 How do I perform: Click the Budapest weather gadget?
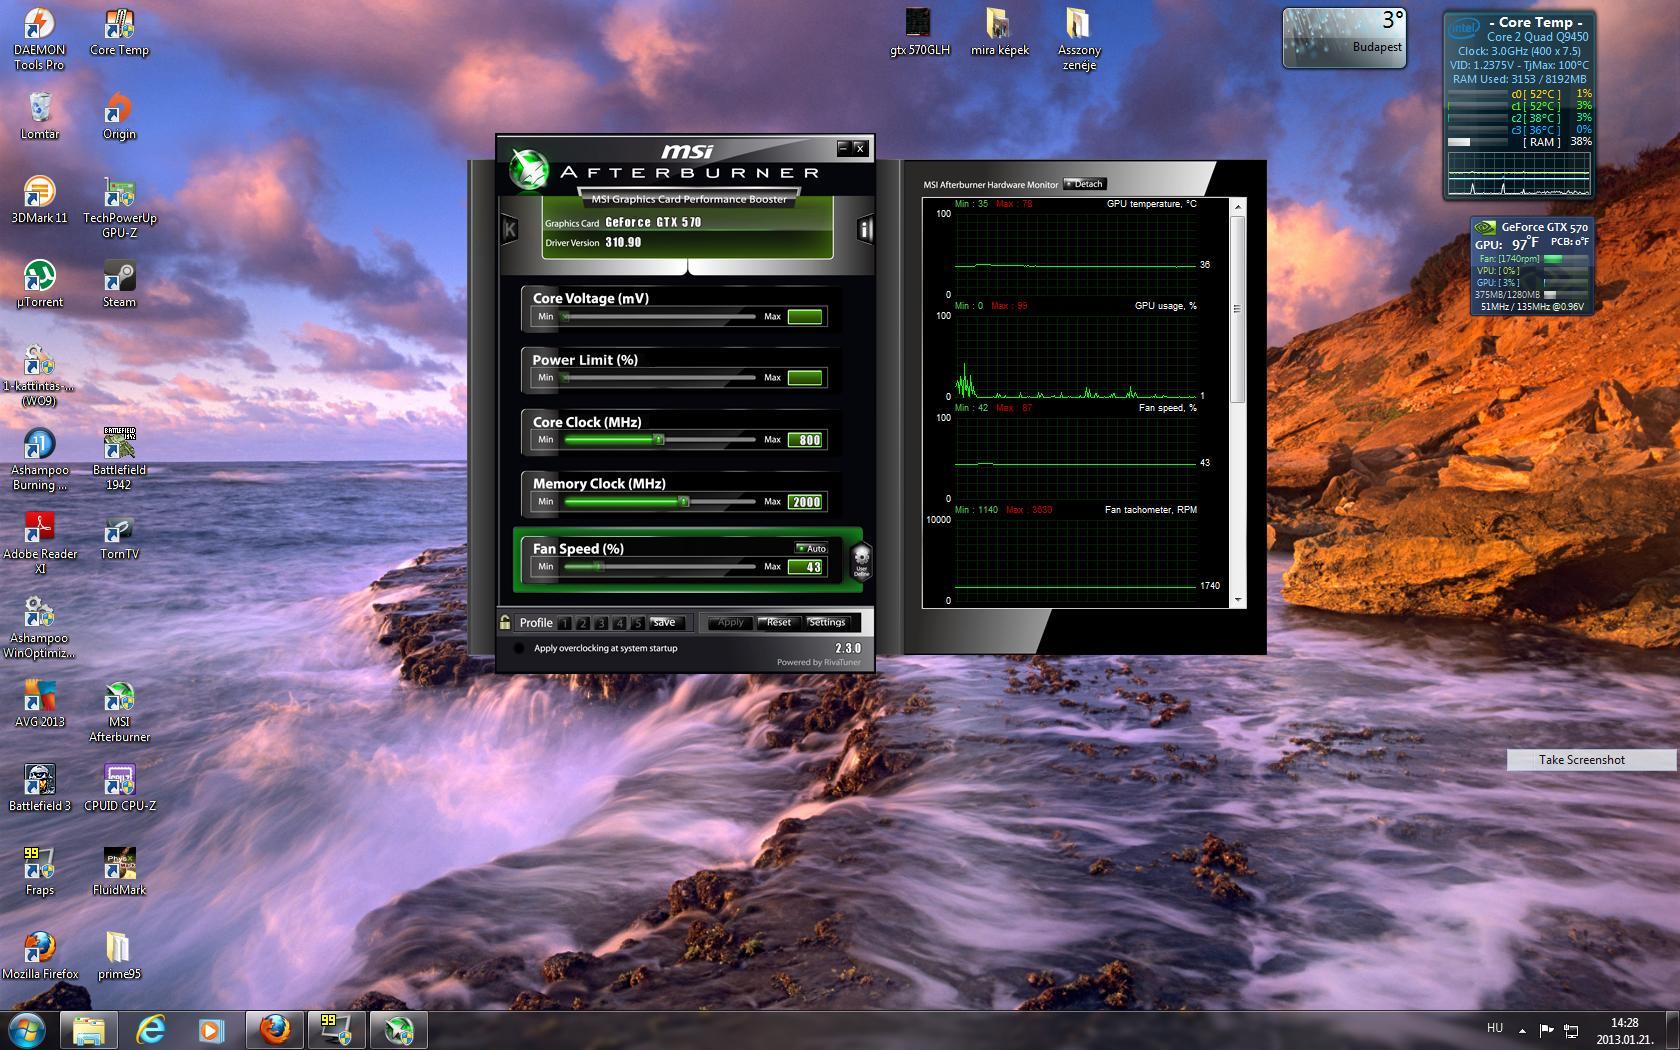pos(1344,38)
